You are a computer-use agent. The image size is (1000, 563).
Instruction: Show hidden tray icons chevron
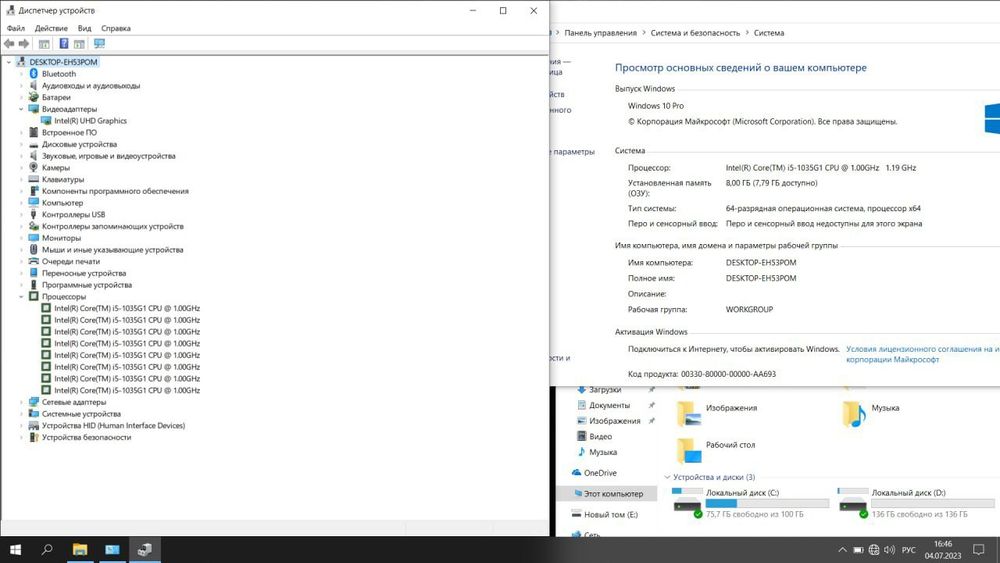(842, 550)
